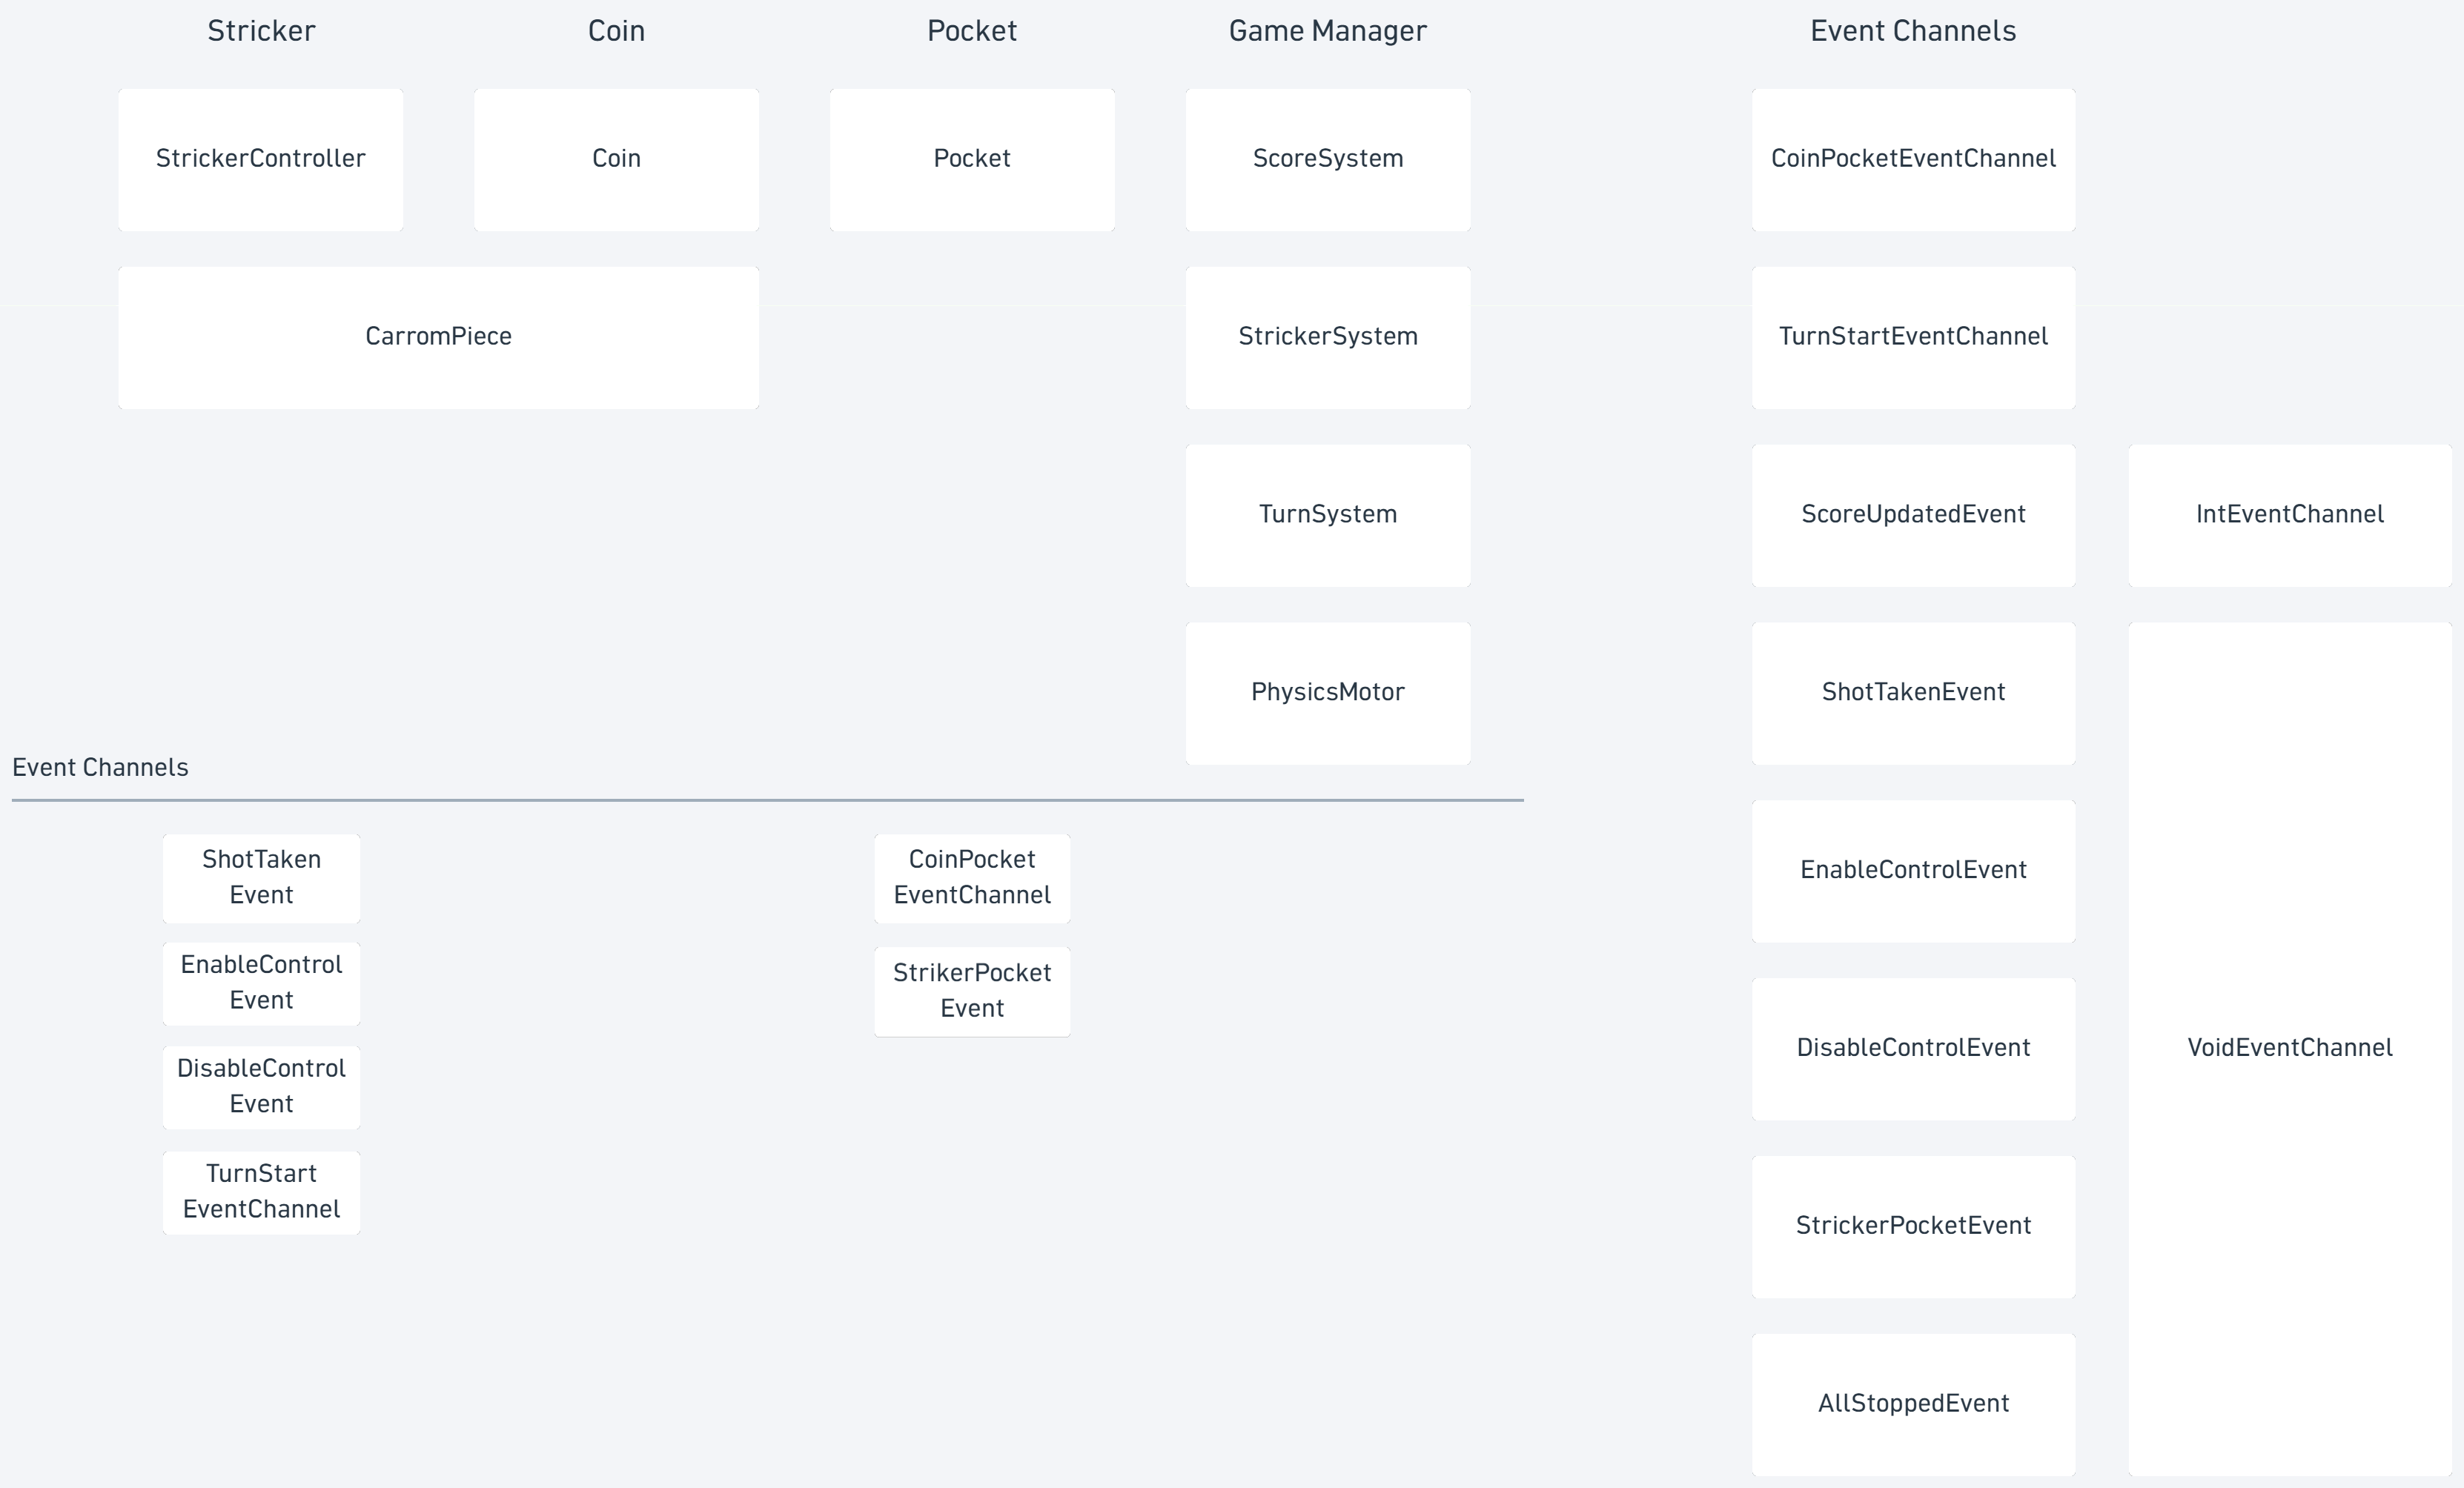Click the small StrikerPocket Event box

972,992
